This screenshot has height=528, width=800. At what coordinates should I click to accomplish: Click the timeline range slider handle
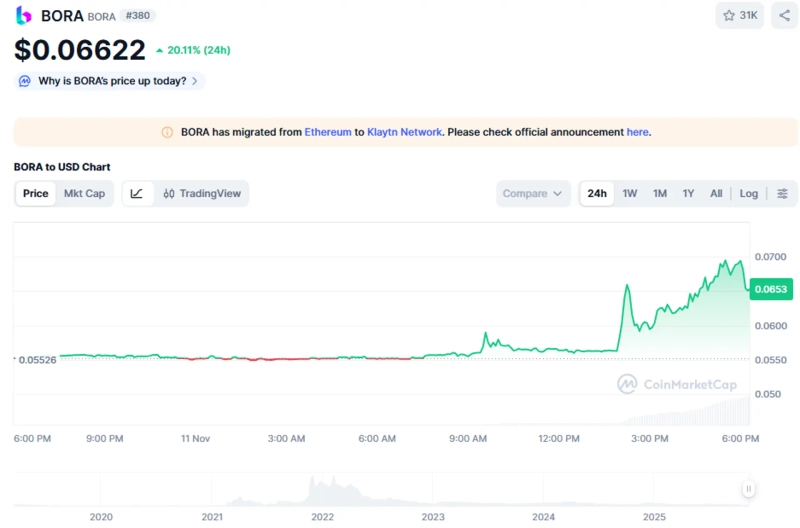(x=747, y=489)
